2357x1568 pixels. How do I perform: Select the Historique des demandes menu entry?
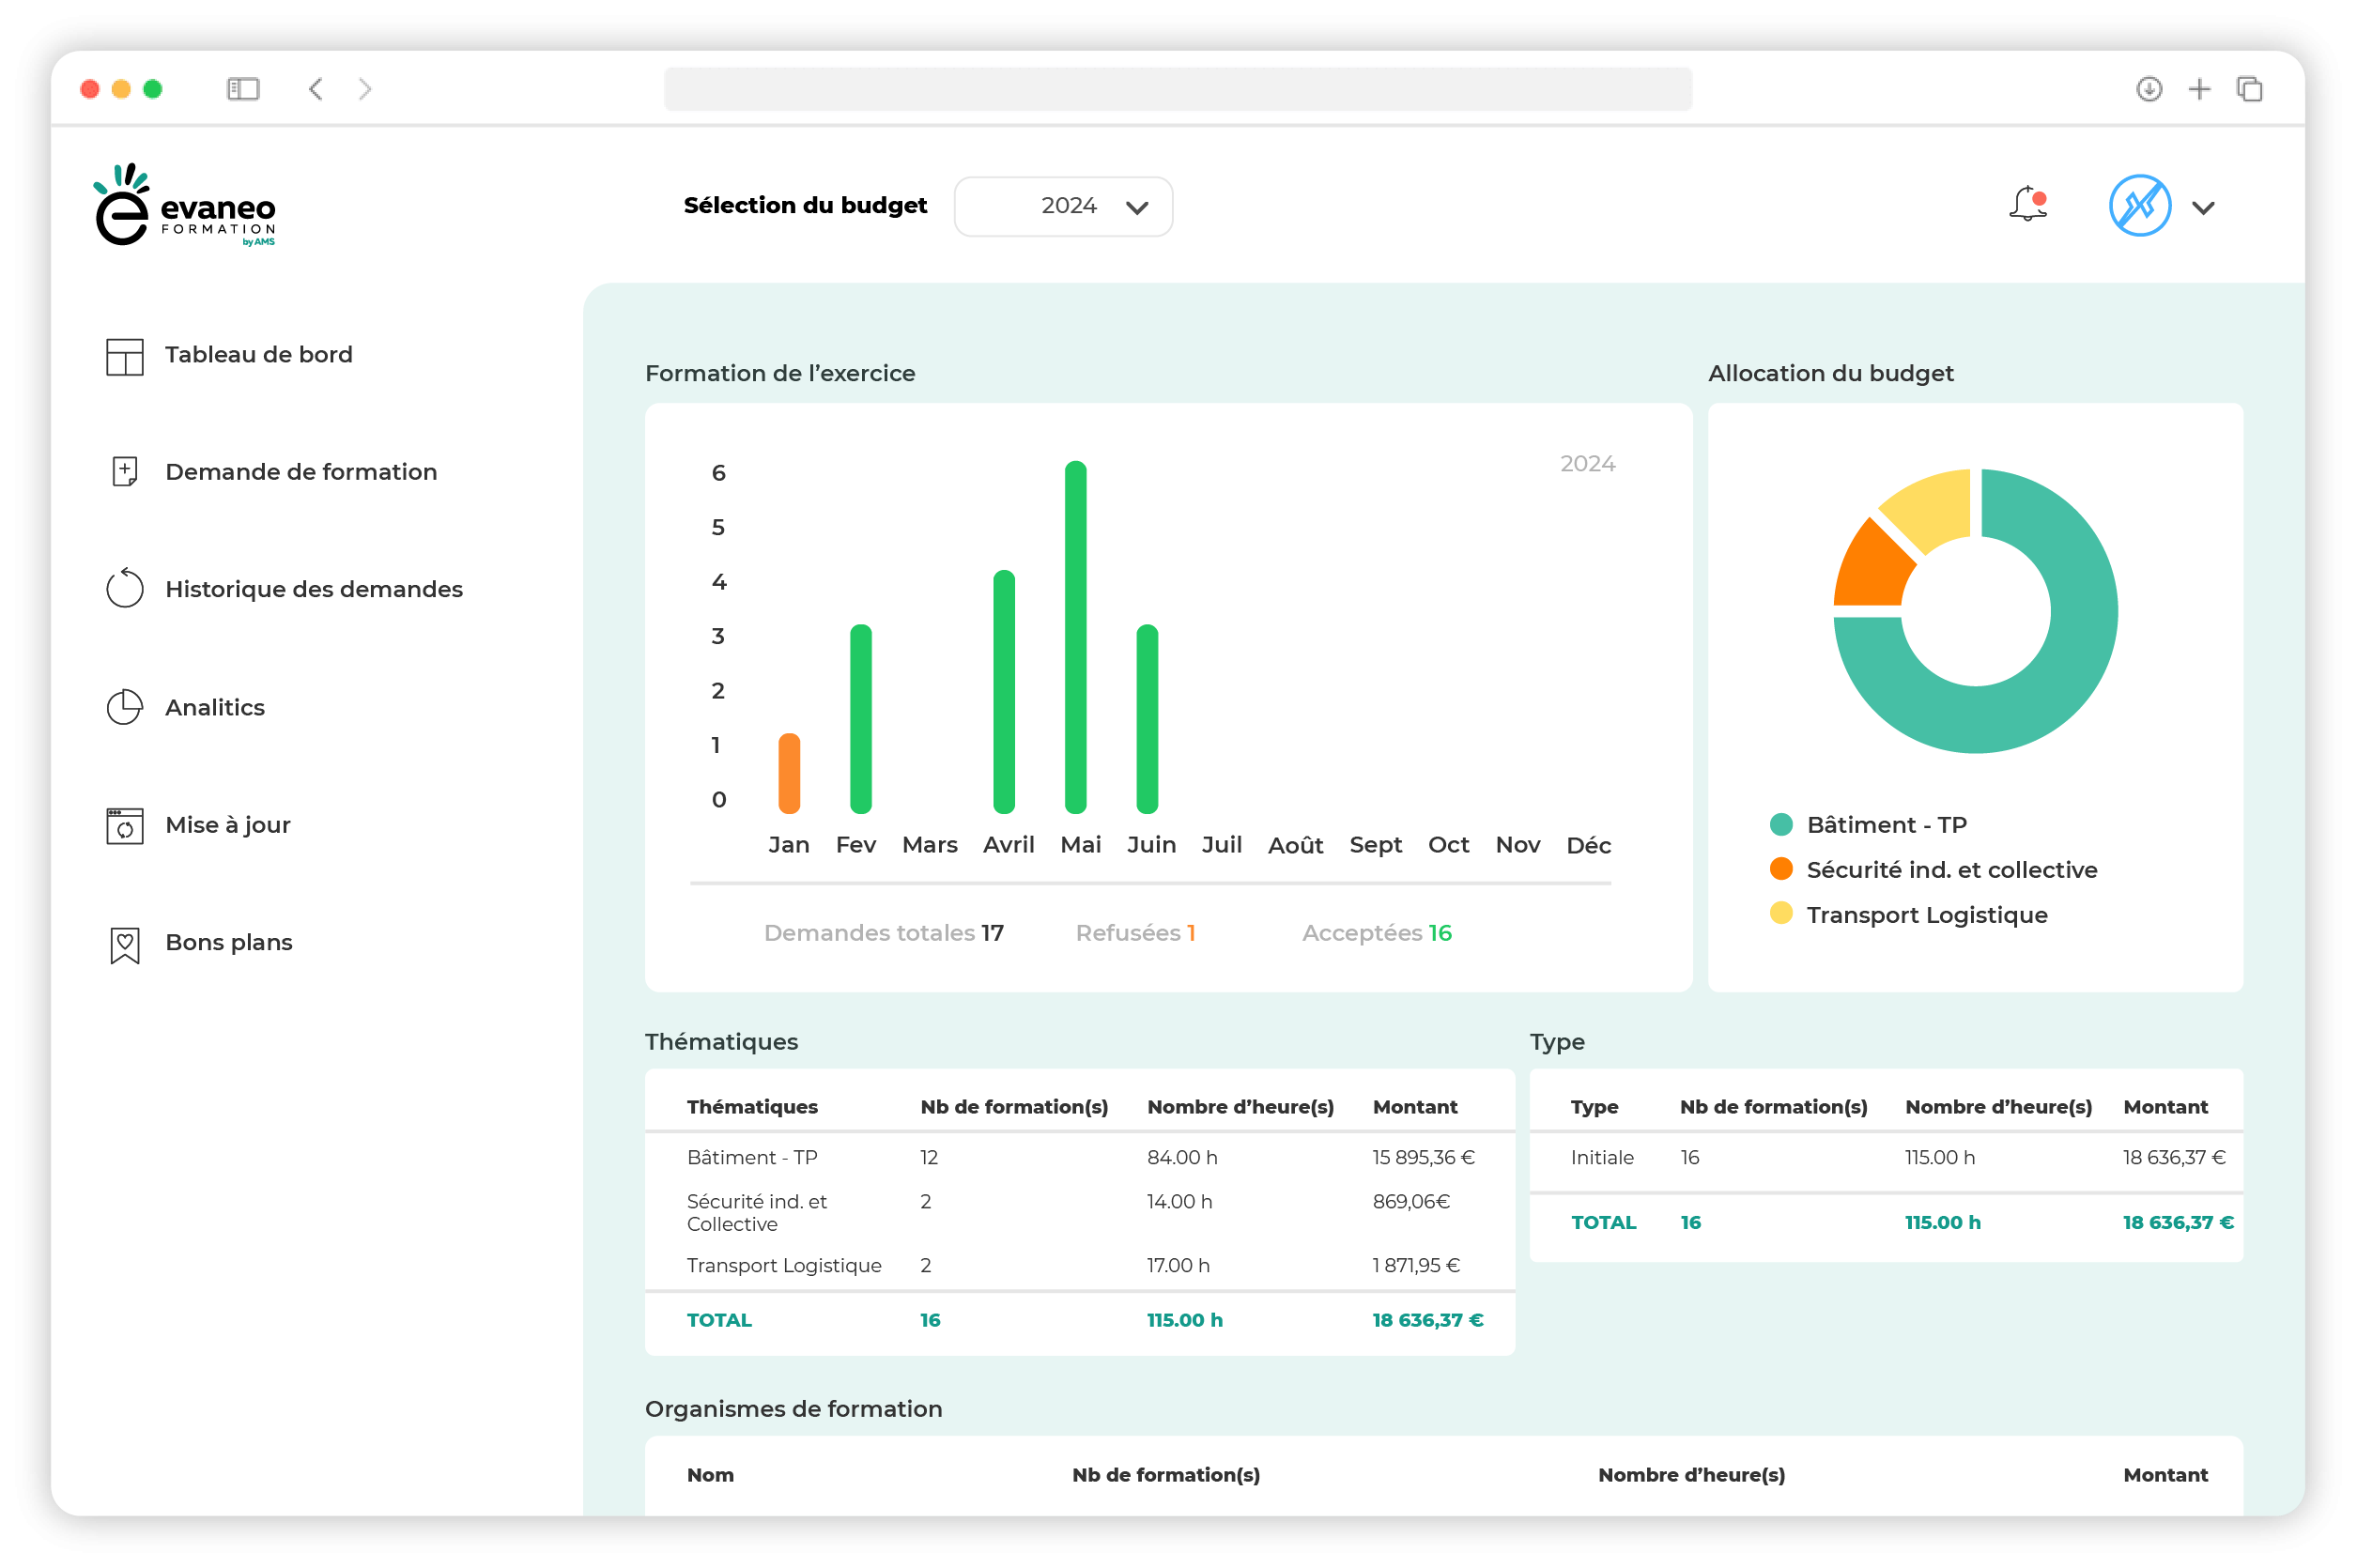tap(314, 589)
